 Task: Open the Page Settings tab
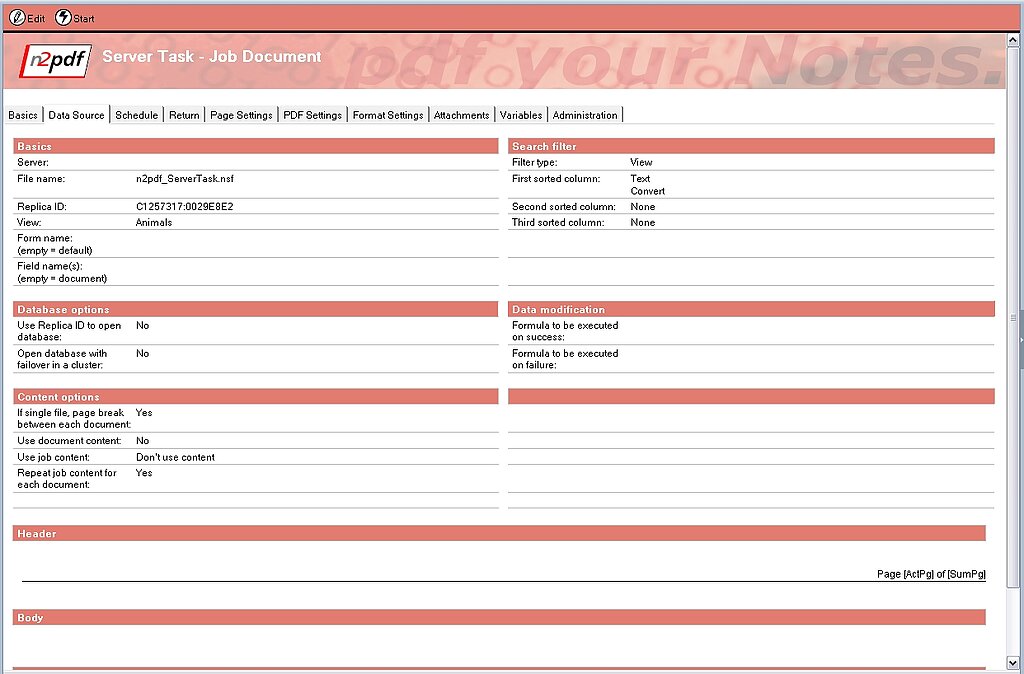(241, 115)
